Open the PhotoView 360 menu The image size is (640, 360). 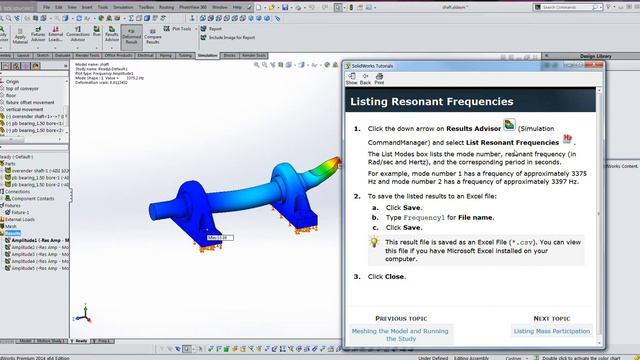point(193,7)
